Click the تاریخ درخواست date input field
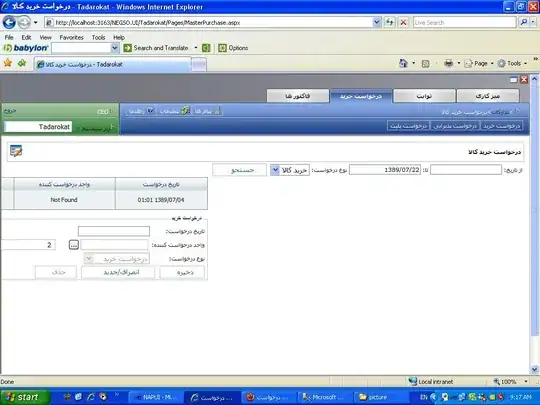Screen dimensions: 540x405 click(x=114, y=231)
